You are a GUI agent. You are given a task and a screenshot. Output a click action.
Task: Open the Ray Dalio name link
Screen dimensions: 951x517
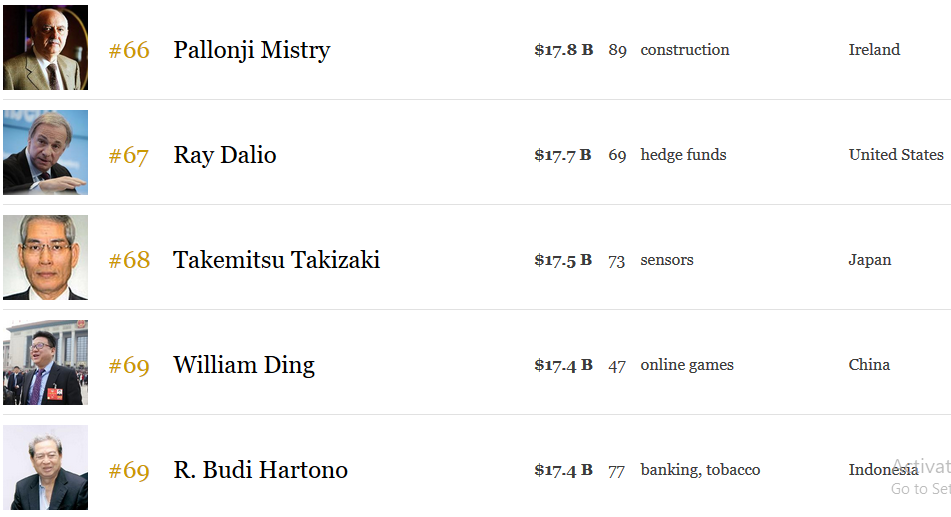pyautogui.click(x=225, y=155)
